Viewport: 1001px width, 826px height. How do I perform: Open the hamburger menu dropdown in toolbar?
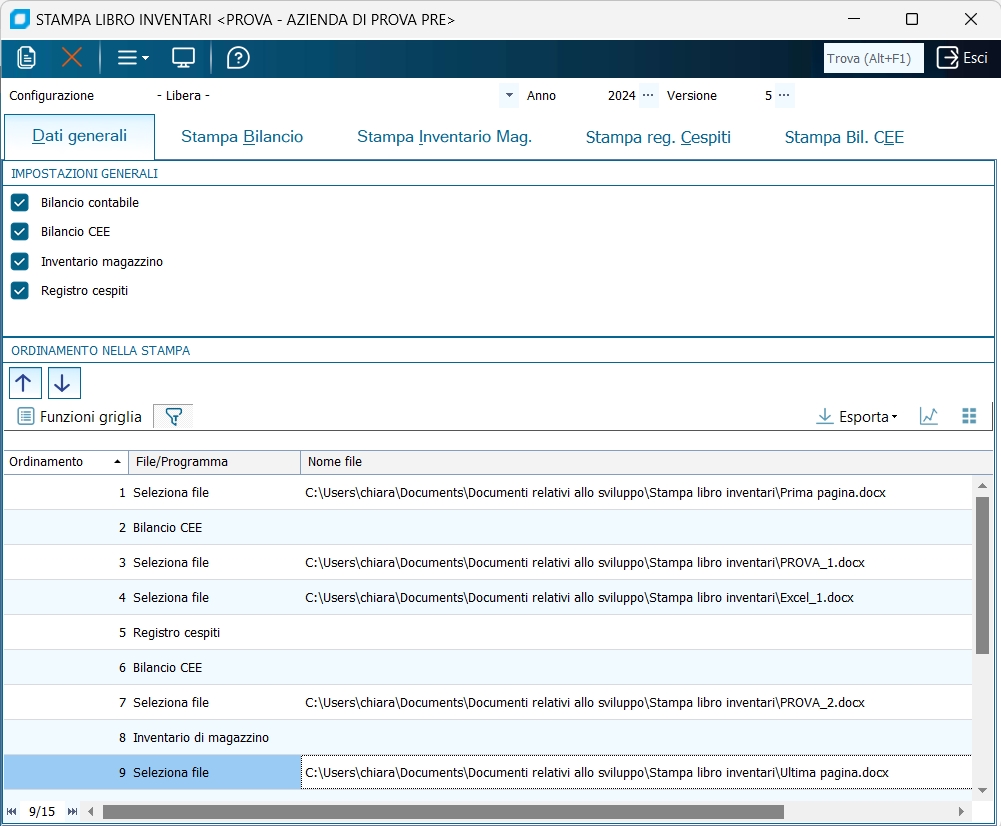[133, 58]
